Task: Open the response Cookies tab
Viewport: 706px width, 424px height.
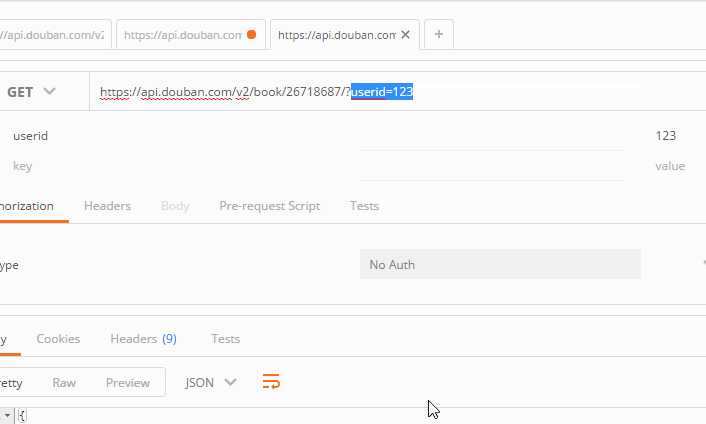Action: [58, 339]
